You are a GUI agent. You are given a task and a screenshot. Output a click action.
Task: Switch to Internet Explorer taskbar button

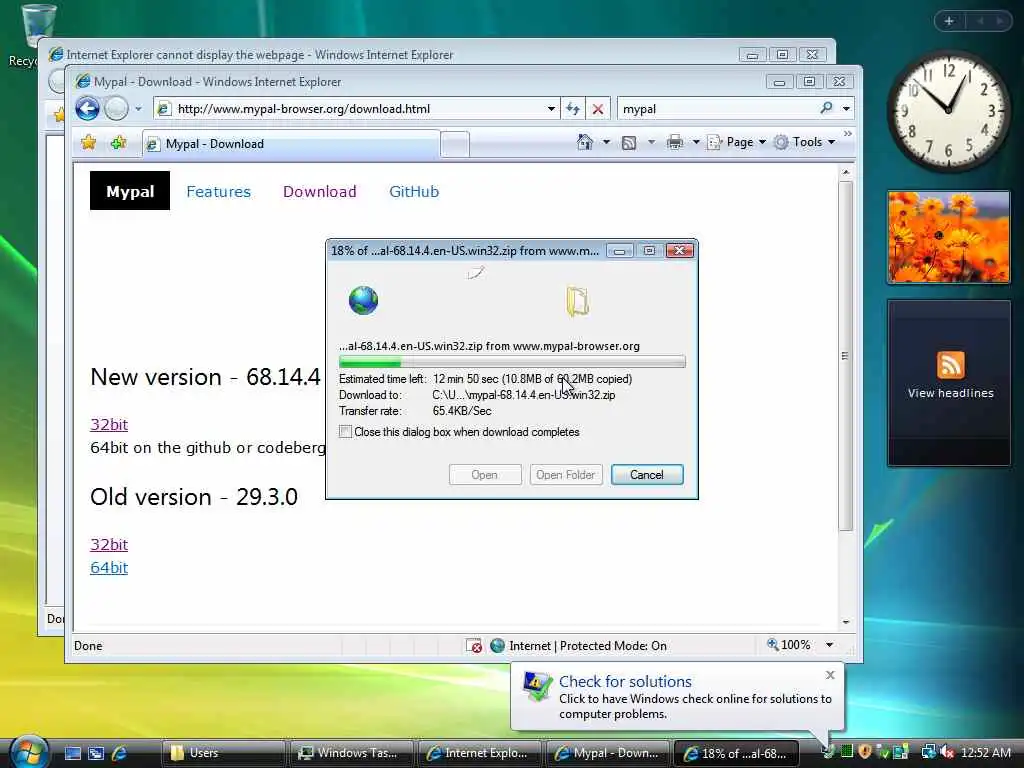[479, 753]
